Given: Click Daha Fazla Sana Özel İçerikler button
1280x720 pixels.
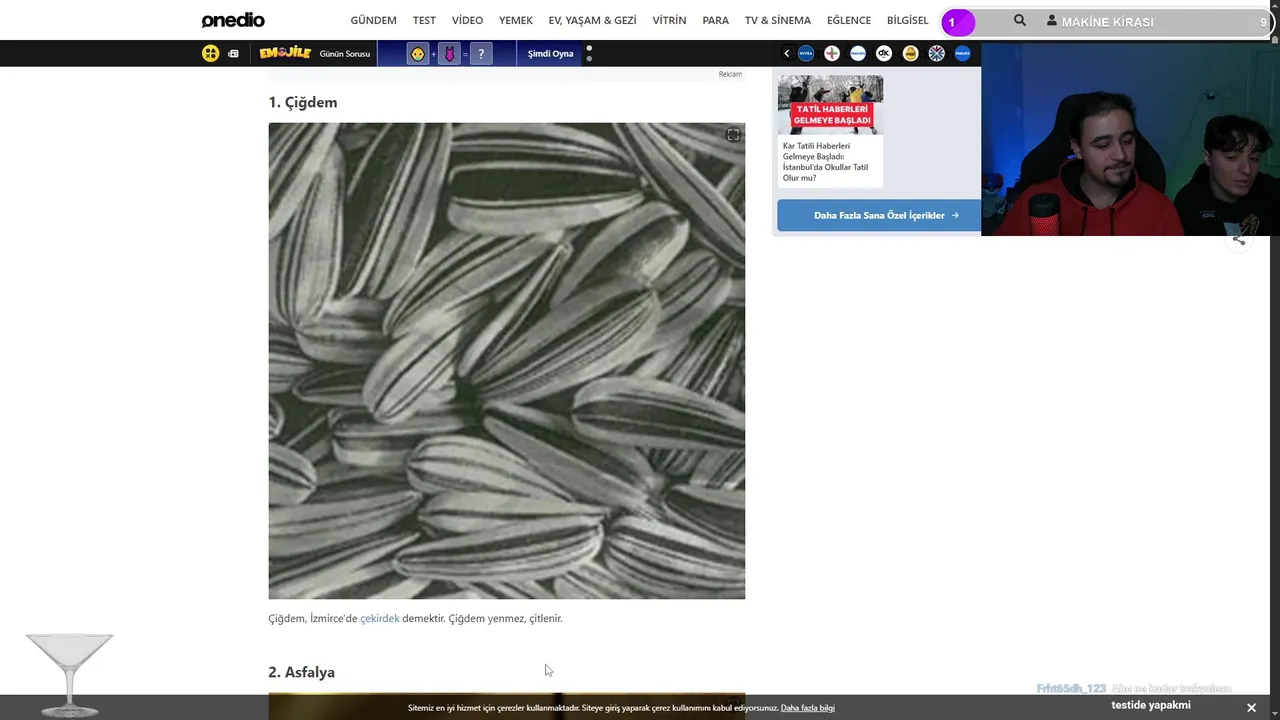Looking at the screenshot, I should pos(879,215).
